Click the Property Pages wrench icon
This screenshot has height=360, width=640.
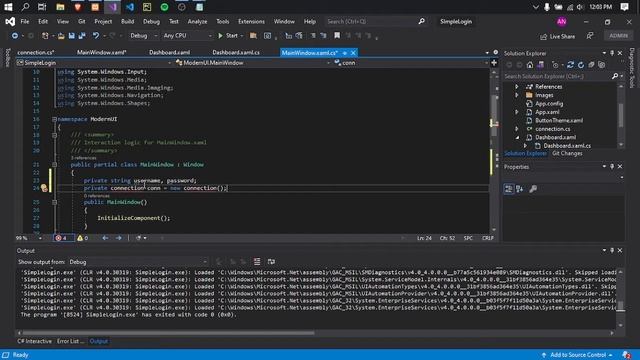click(x=533, y=189)
